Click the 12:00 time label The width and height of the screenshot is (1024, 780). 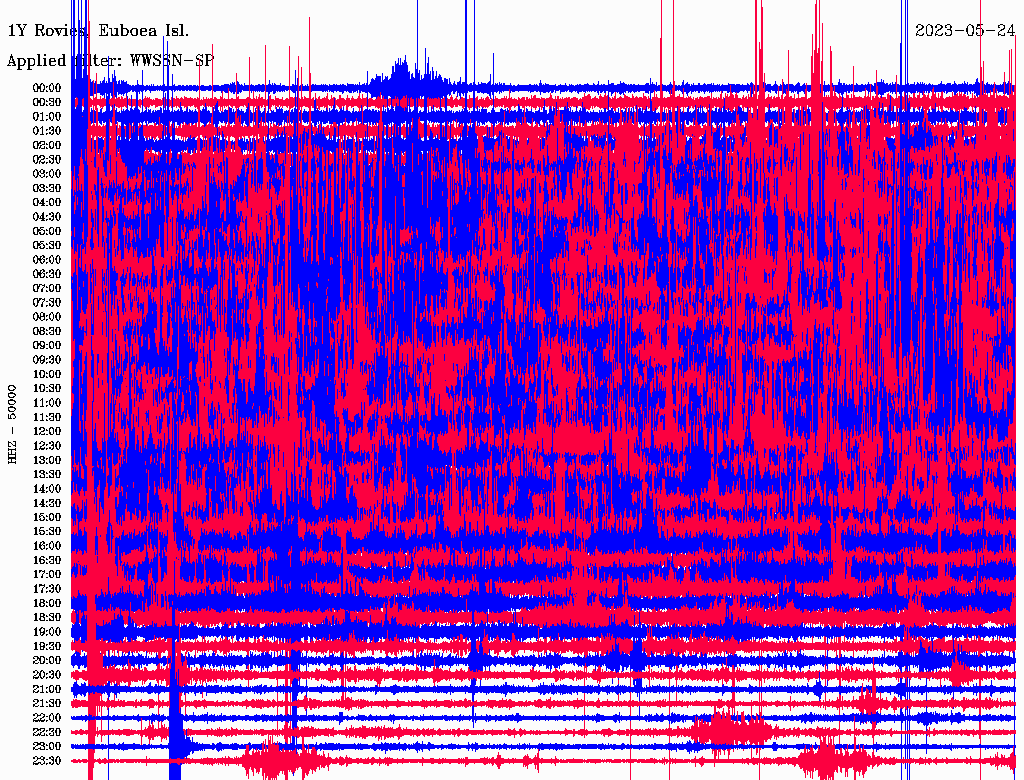(x=48, y=431)
